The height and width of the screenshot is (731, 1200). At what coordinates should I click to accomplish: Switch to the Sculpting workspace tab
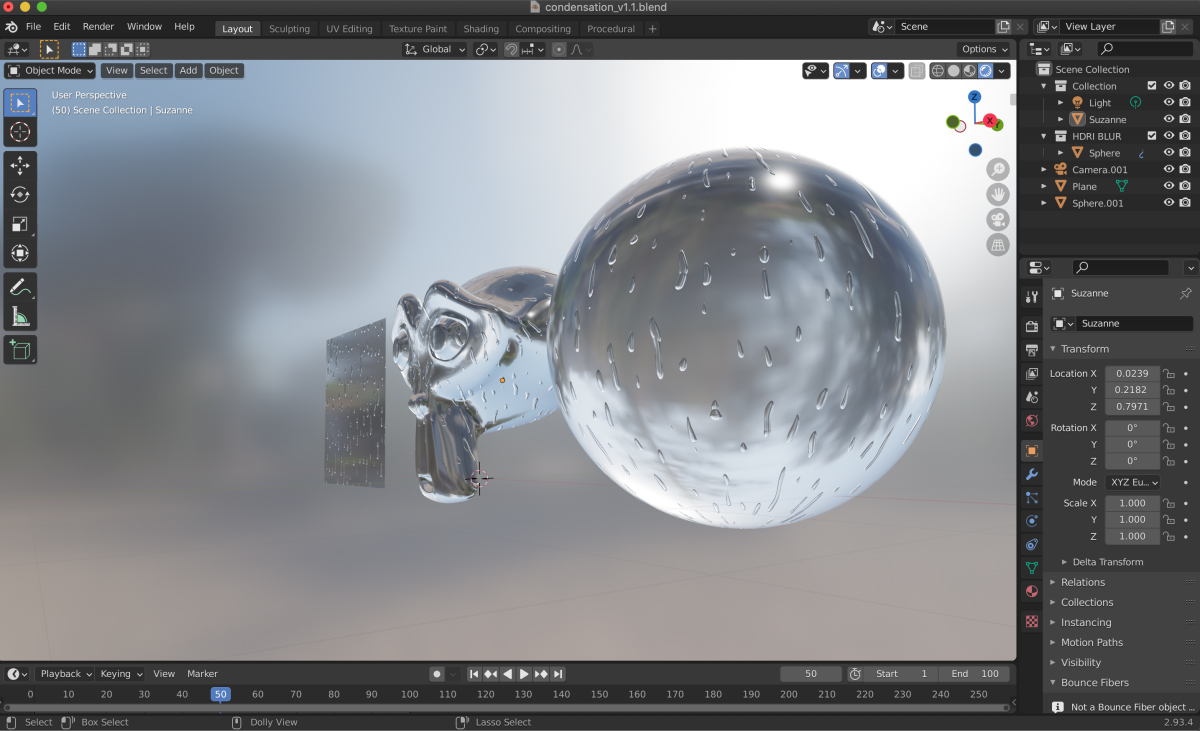click(289, 29)
